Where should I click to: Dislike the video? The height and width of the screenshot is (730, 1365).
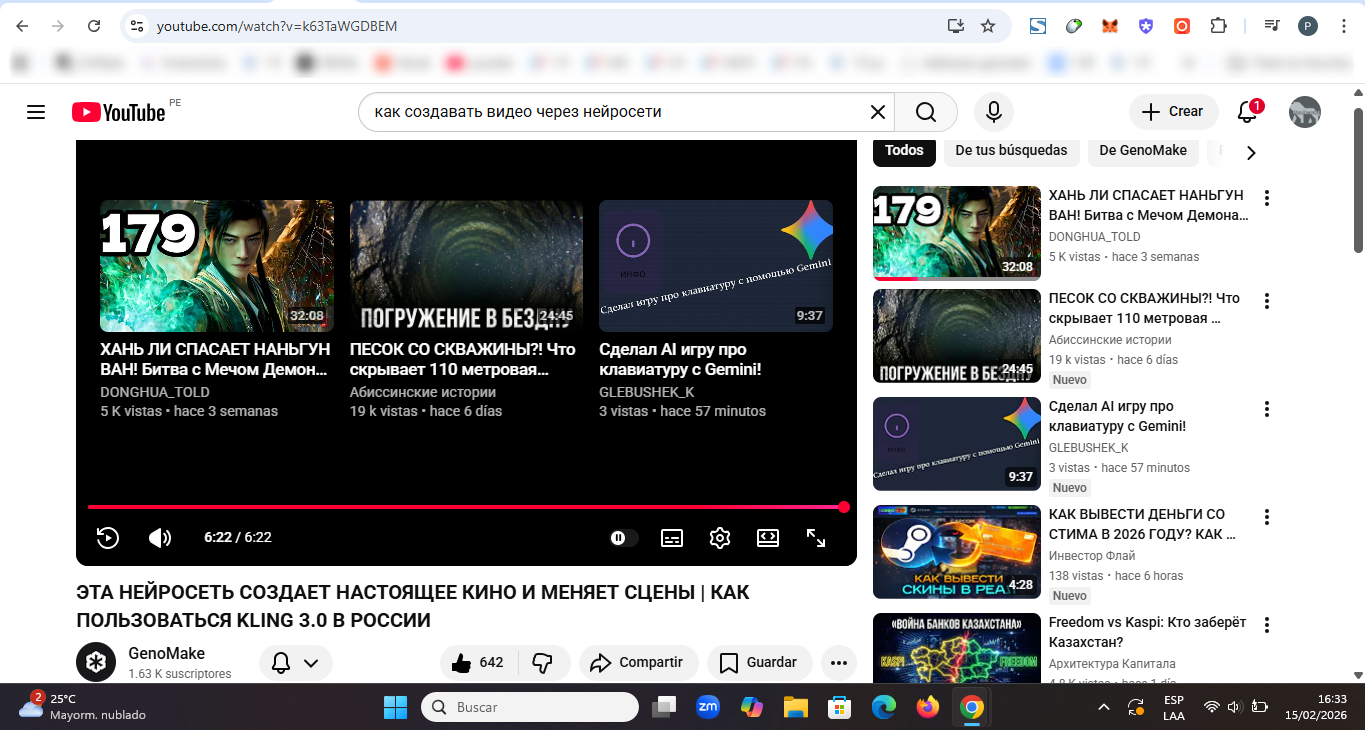click(x=543, y=662)
